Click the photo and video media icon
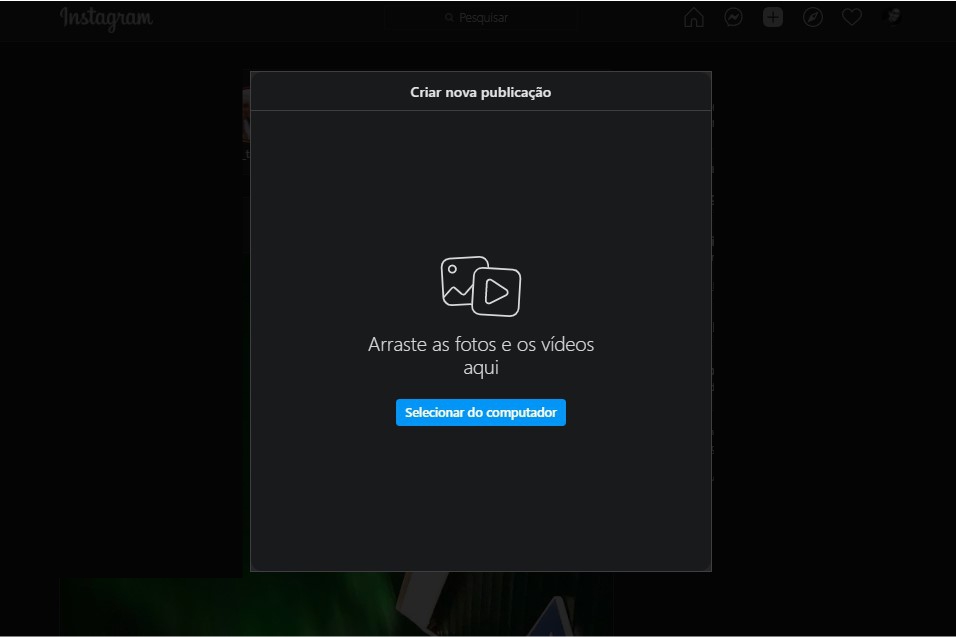 click(480, 286)
